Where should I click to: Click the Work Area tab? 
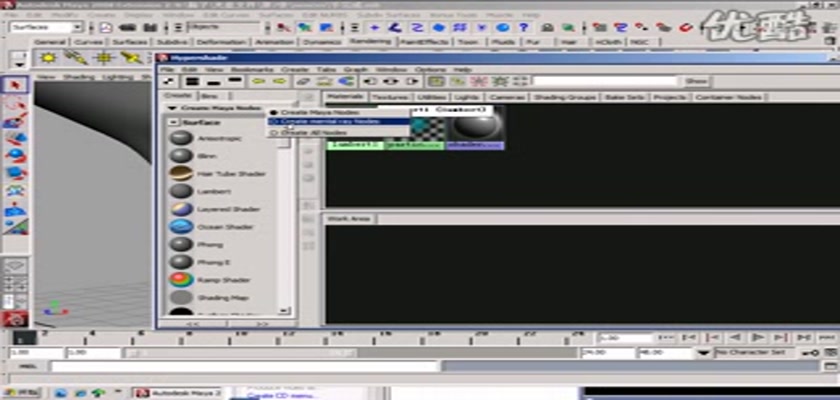(349, 218)
